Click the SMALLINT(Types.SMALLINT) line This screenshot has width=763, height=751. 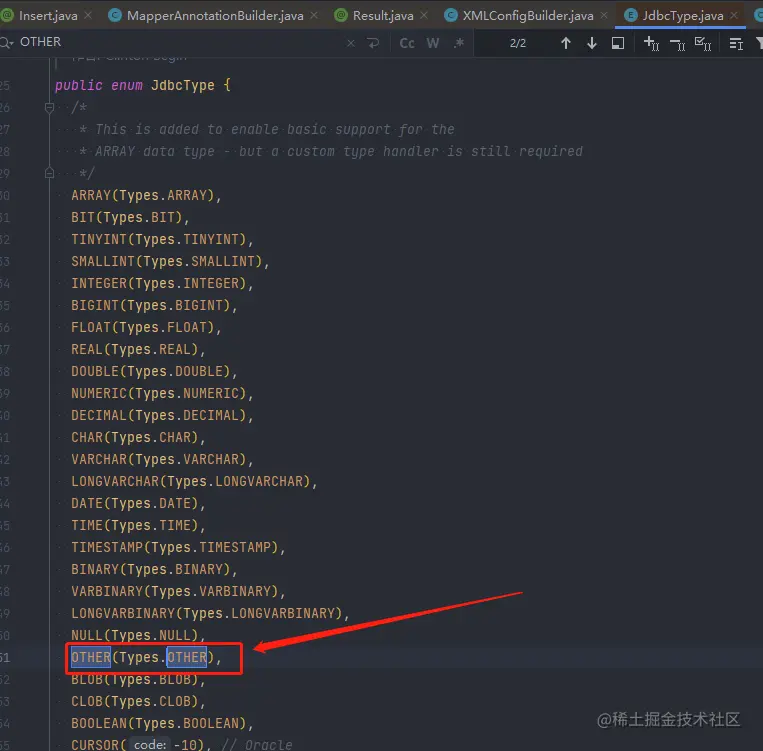[x=170, y=261]
